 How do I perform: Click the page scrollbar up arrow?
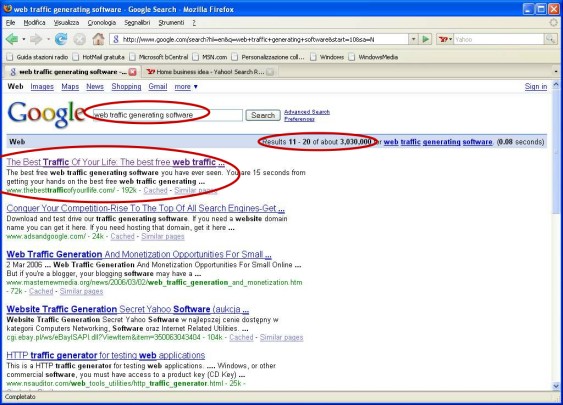pos(556,85)
